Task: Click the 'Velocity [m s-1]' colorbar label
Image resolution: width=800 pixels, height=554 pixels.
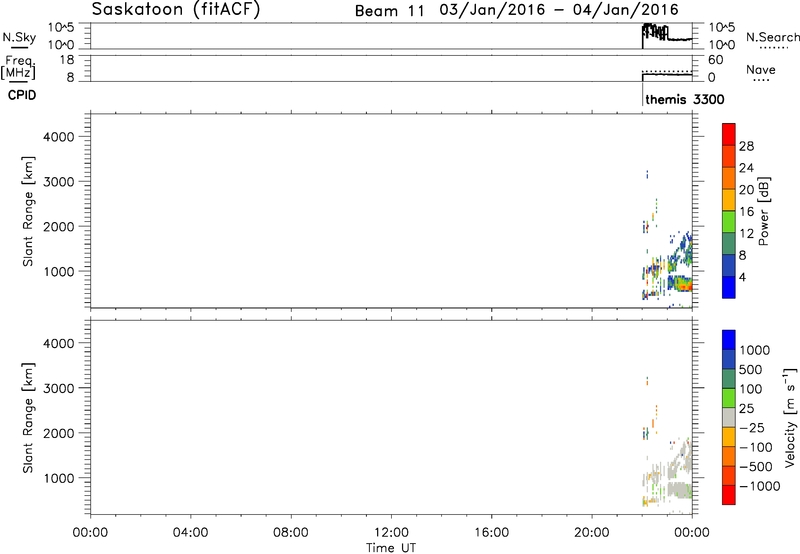Action: 790,417
